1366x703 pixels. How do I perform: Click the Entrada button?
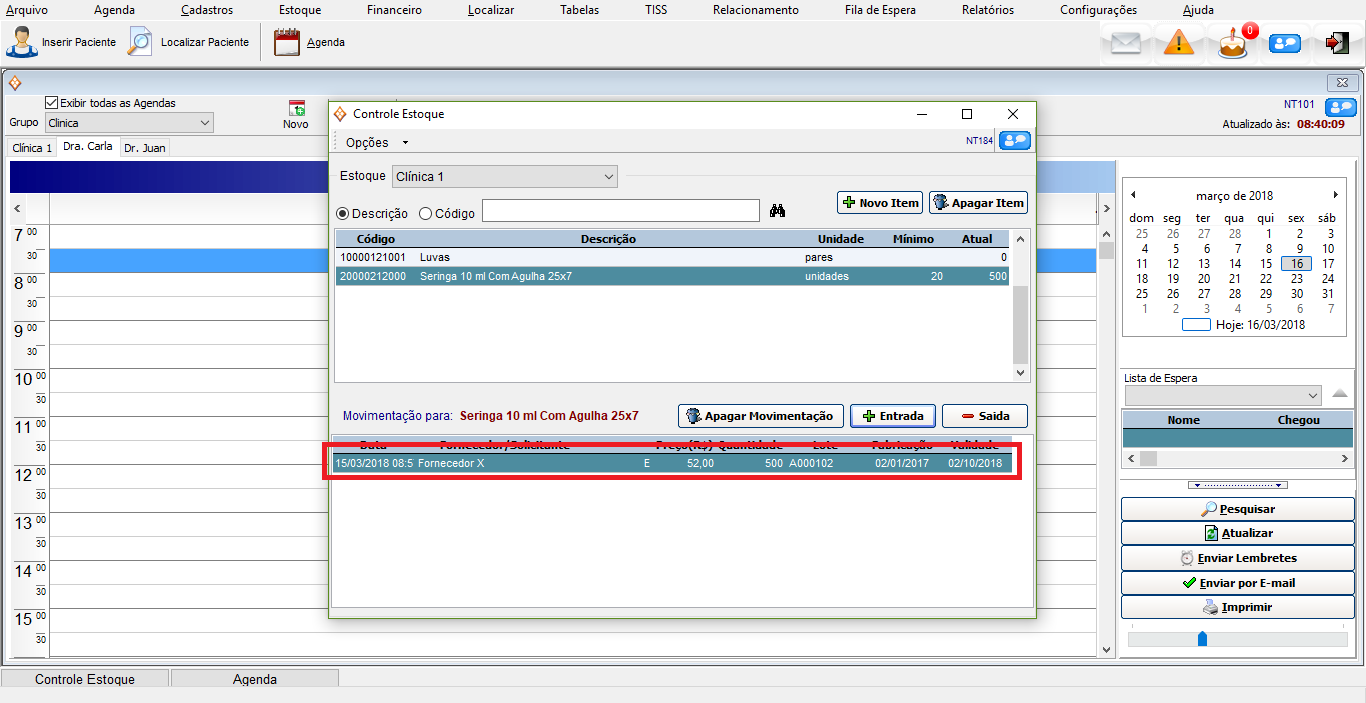tap(892, 416)
